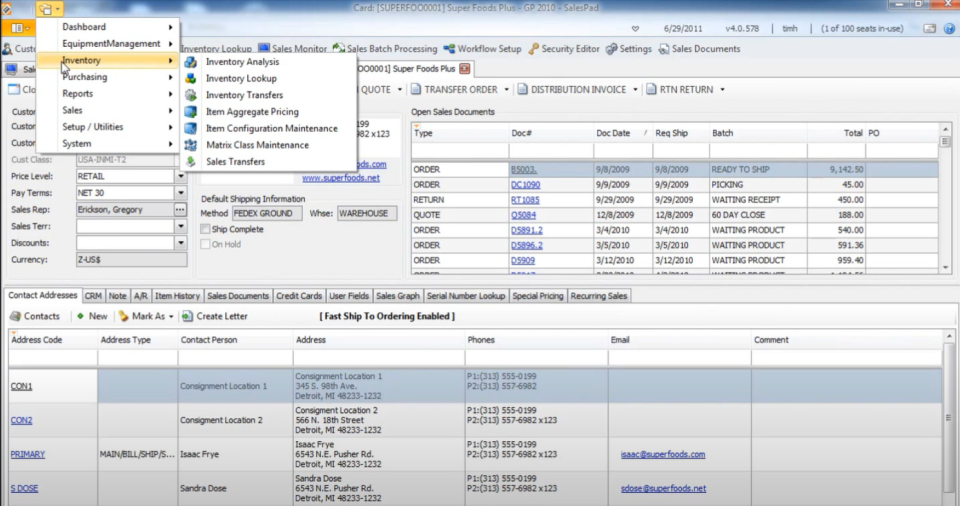
Task: Click Create Letter
Action: (x=215, y=316)
